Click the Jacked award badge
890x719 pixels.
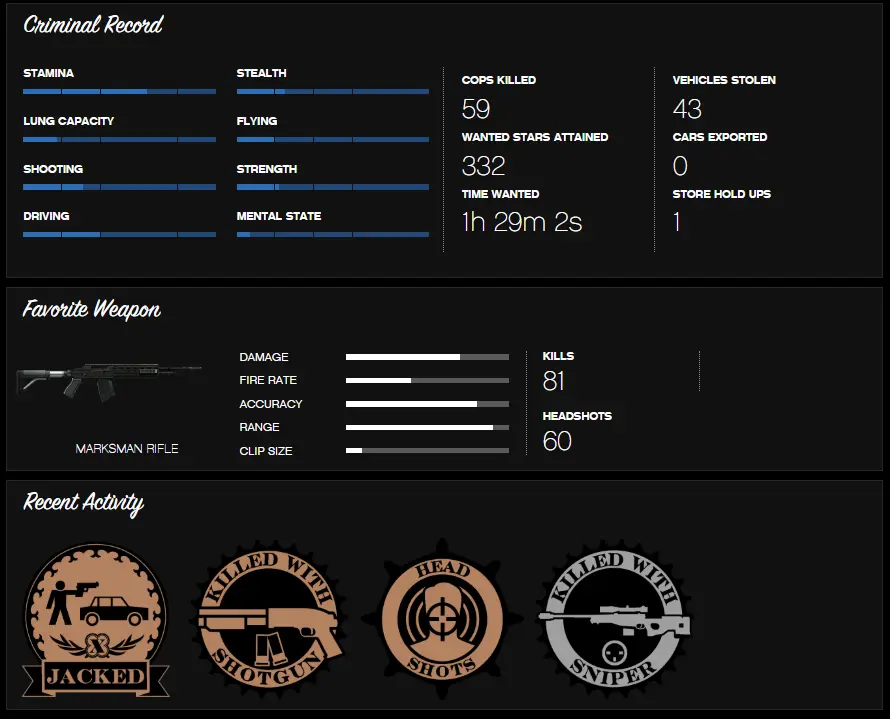[95, 620]
